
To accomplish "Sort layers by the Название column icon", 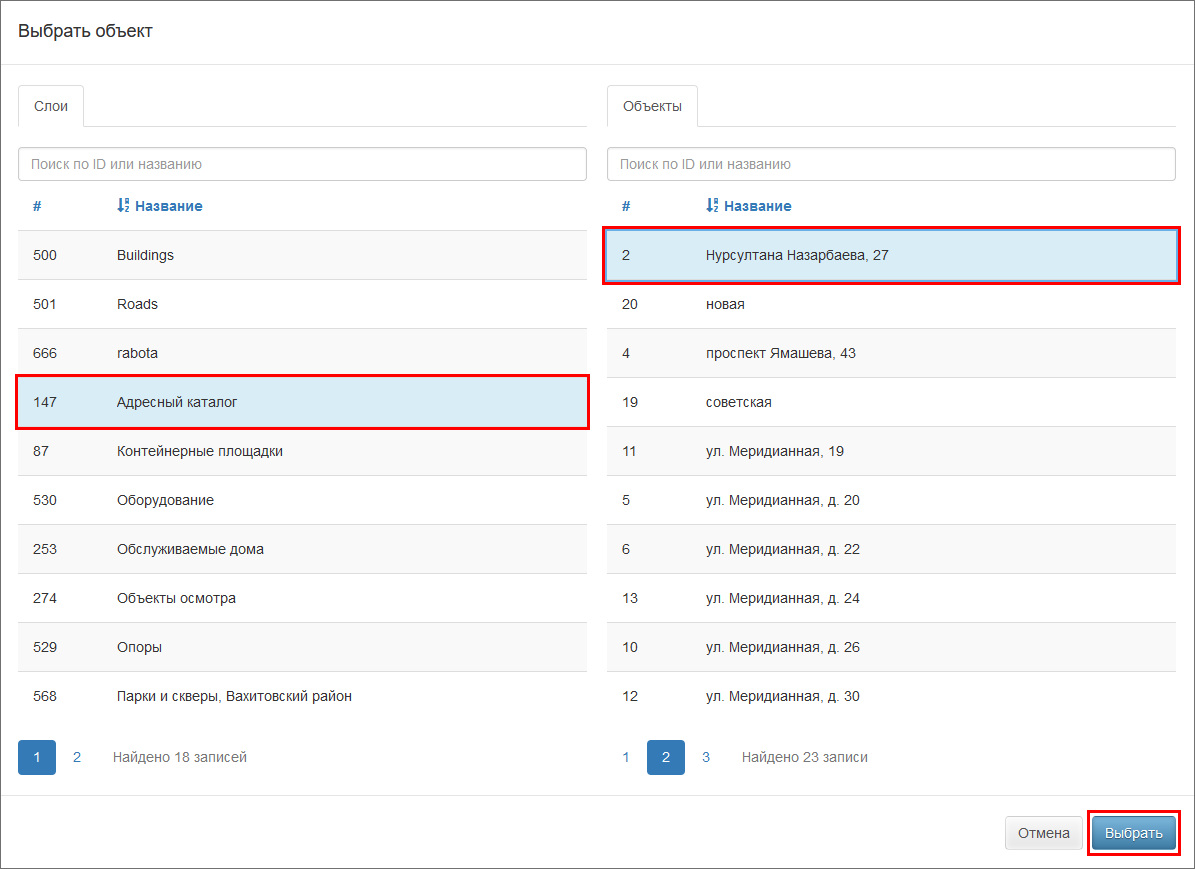I will pos(124,206).
